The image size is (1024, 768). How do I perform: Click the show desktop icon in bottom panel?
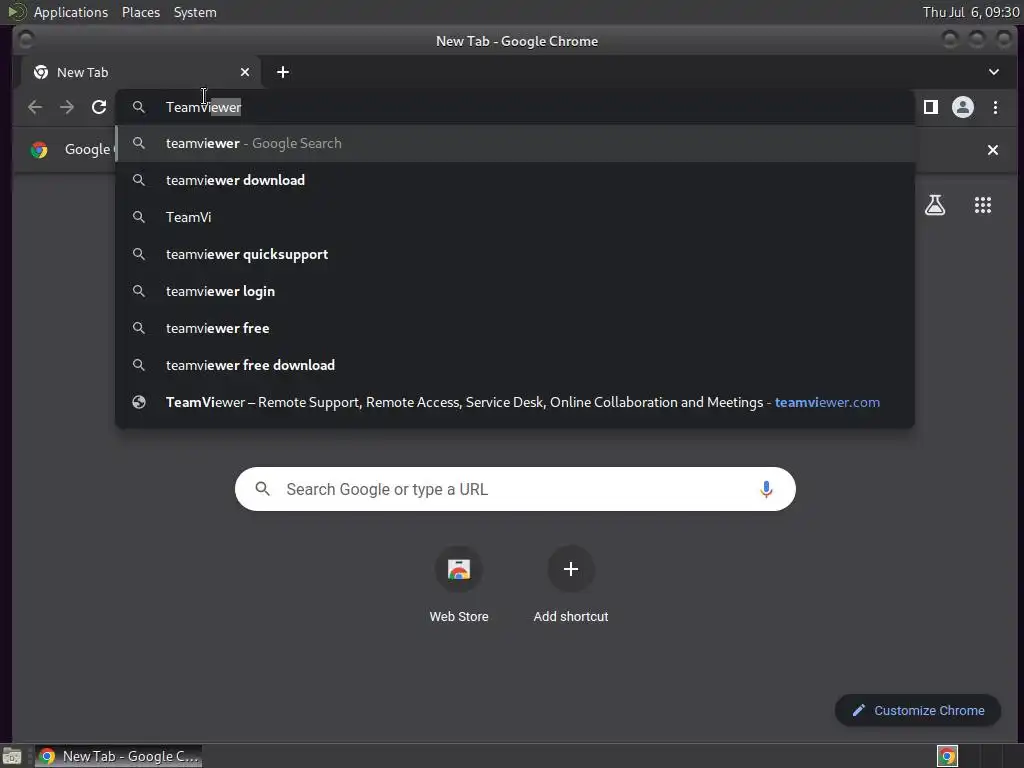[x=12, y=756]
